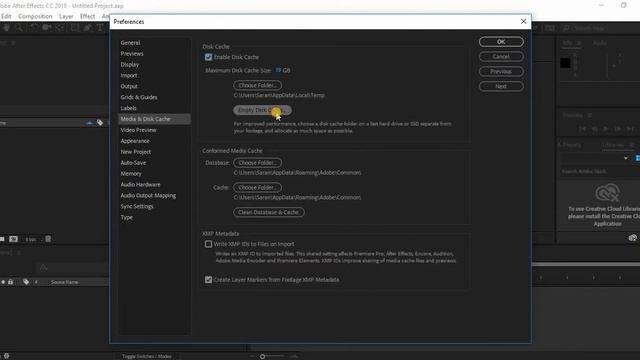This screenshot has width=640, height=360.
Task: Switch to the Info panel tab
Action: [x=567, y=43]
